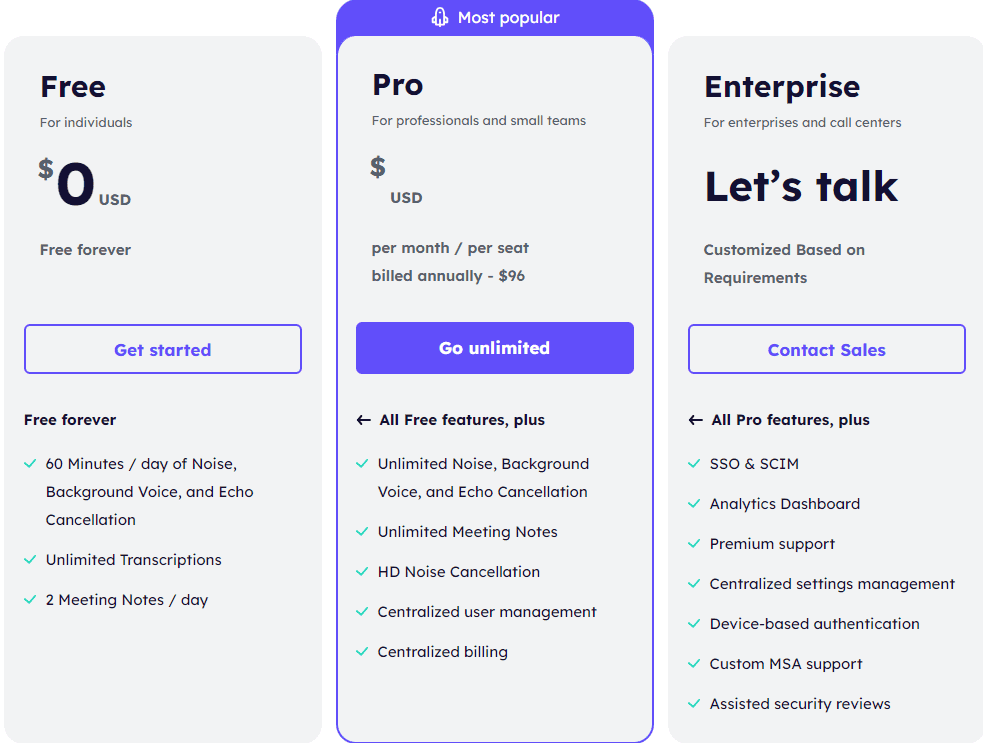Click the Custom MSA support feature
Screen dimensions: 983x743
(x=786, y=664)
